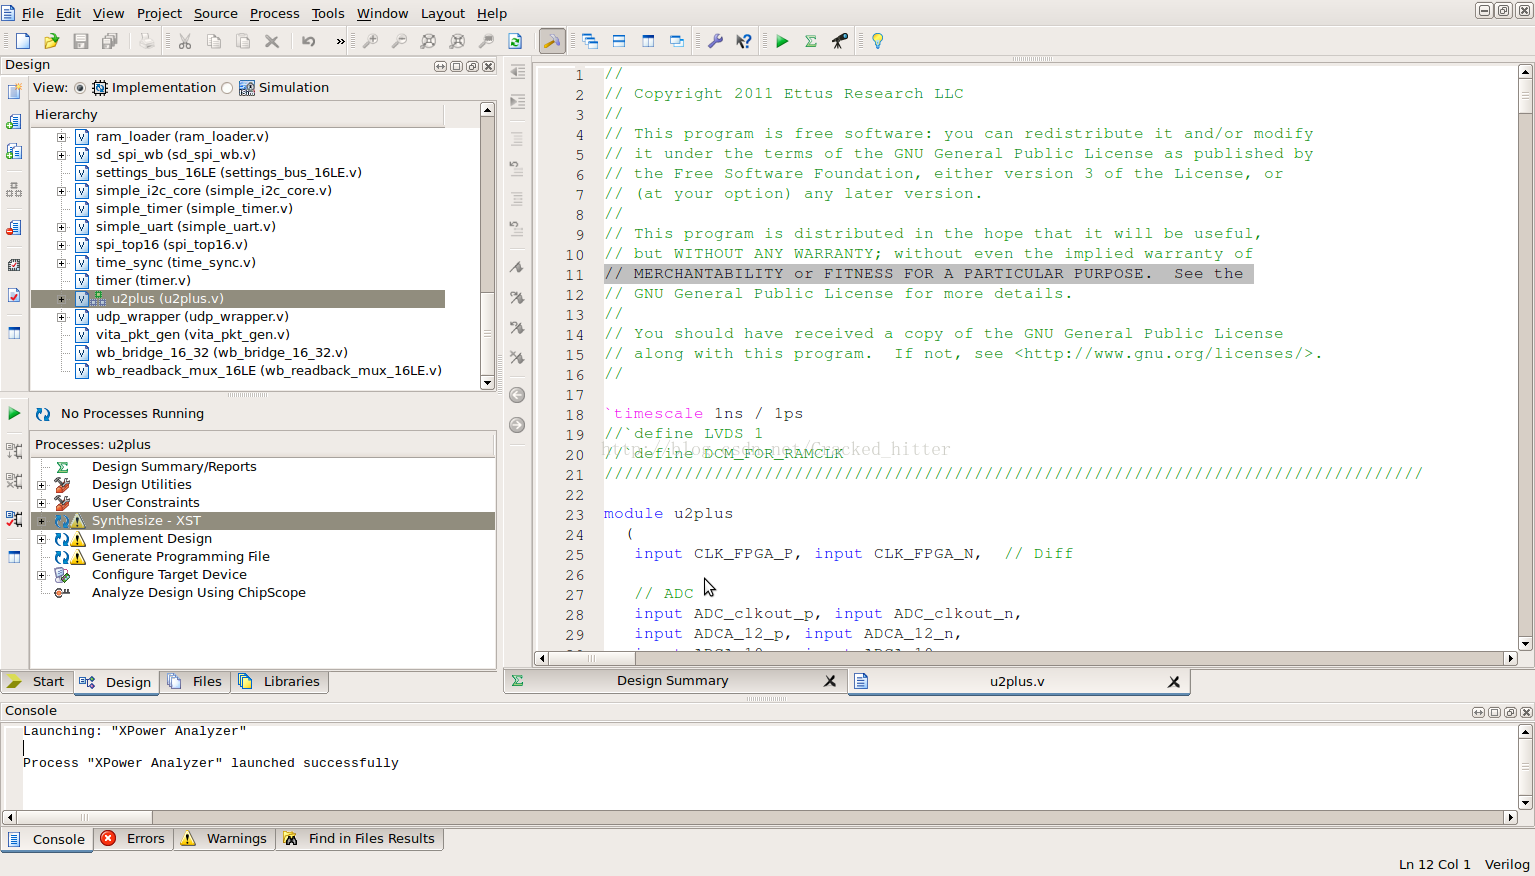
Task: Select the Implementation view radio button
Action: (x=80, y=88)
